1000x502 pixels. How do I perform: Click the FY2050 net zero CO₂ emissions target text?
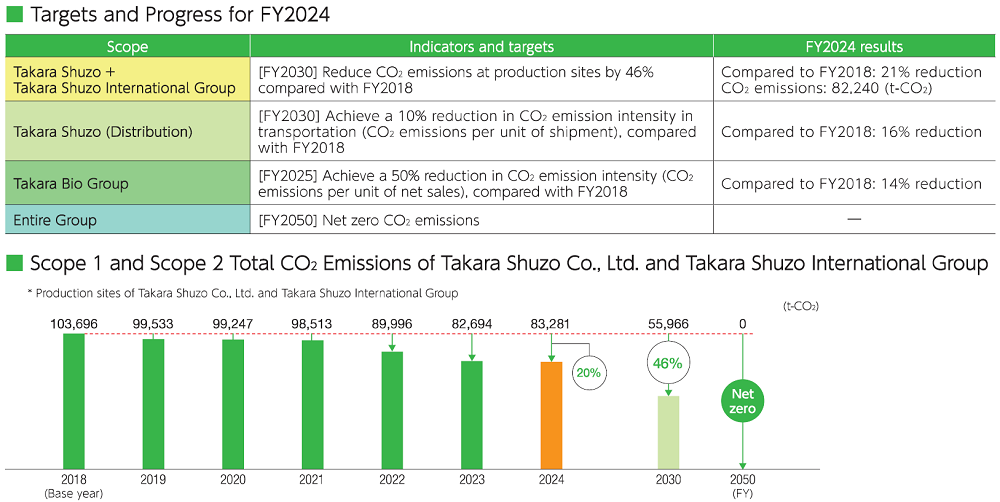369,220
